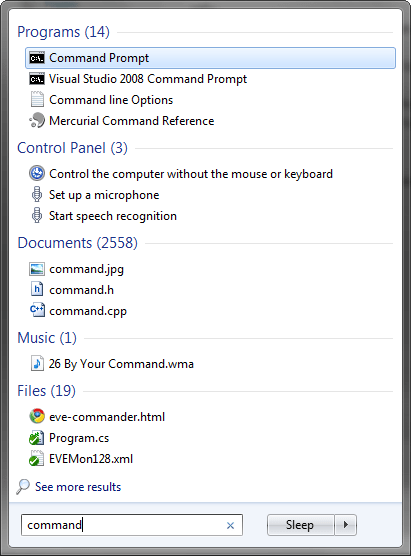Click the Chrome icon for eve-commander.html
The width and height of the screenshot is (411, 556).
coord(37,417)
